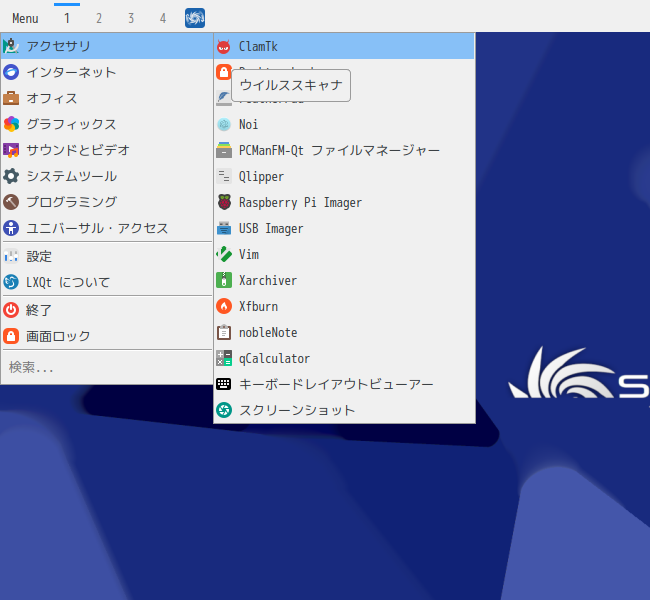Click the 検索 search field

coord(105,367)
